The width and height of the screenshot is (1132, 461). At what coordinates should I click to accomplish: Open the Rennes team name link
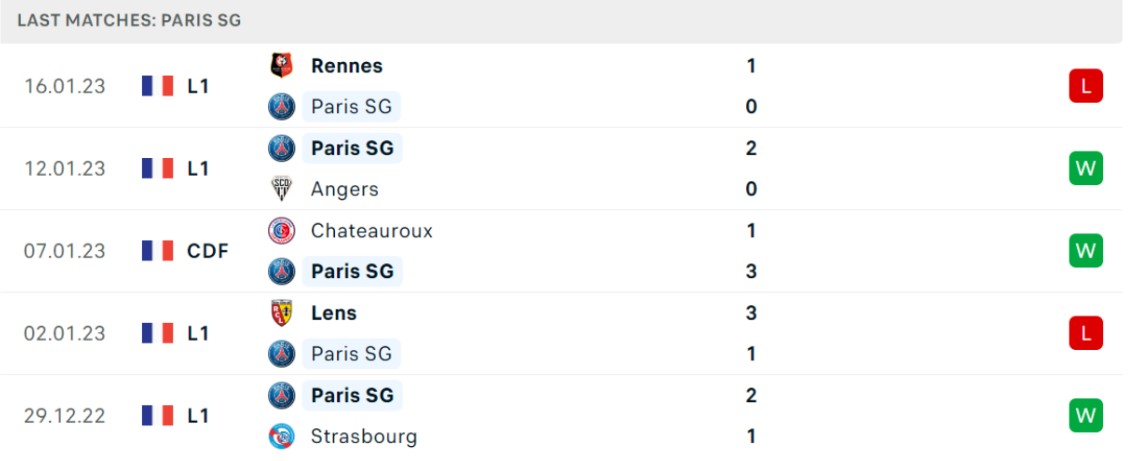coord(347,66)
